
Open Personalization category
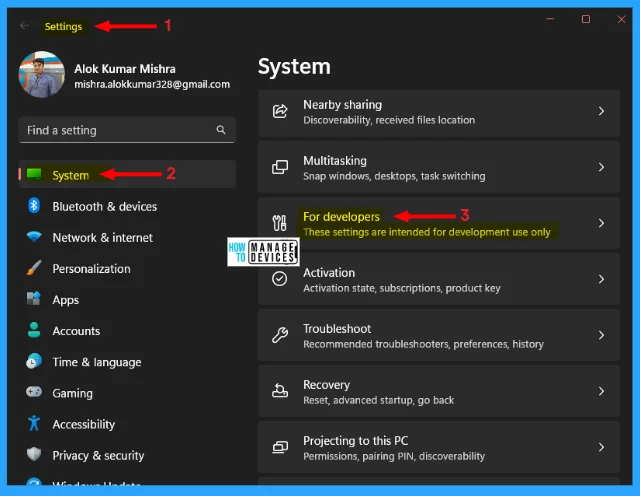tap(91, 269)
